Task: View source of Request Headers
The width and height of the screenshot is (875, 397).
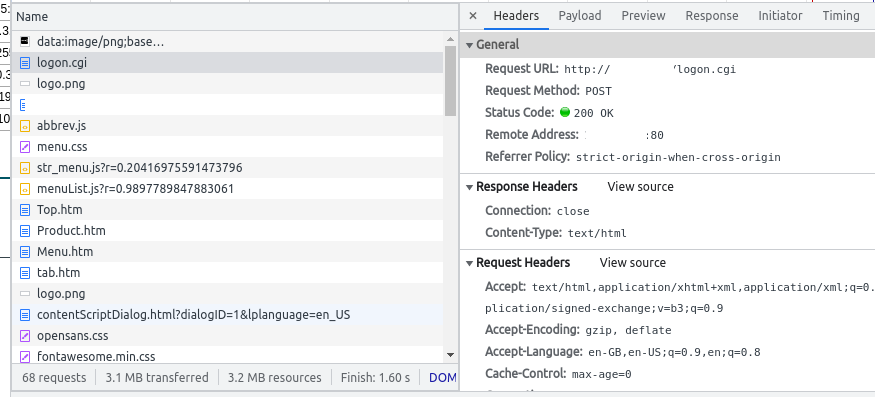Action: pyautogui.click(x=632, y=262)
